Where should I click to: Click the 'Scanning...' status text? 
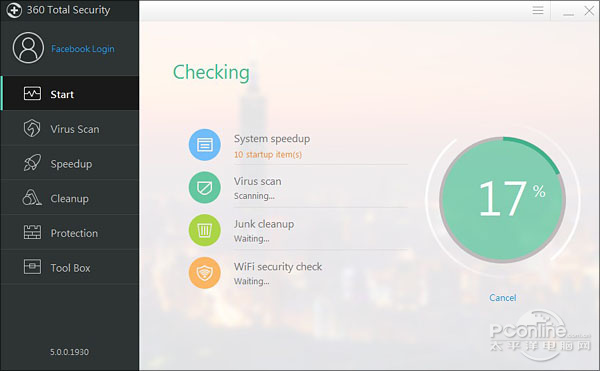pos(254,196)
